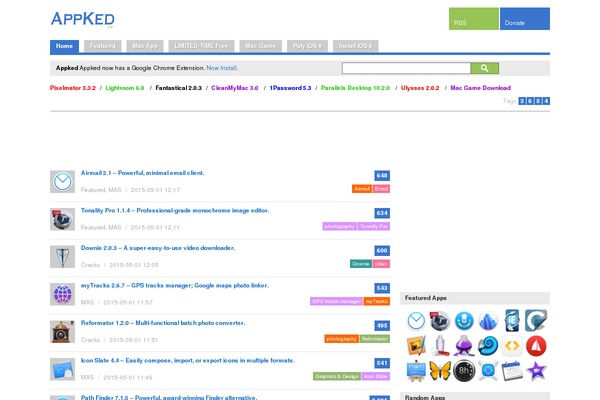Open the Parallels Desktop 10.2.0 quick link
This screenshot has height=400, width=600.
355,88
